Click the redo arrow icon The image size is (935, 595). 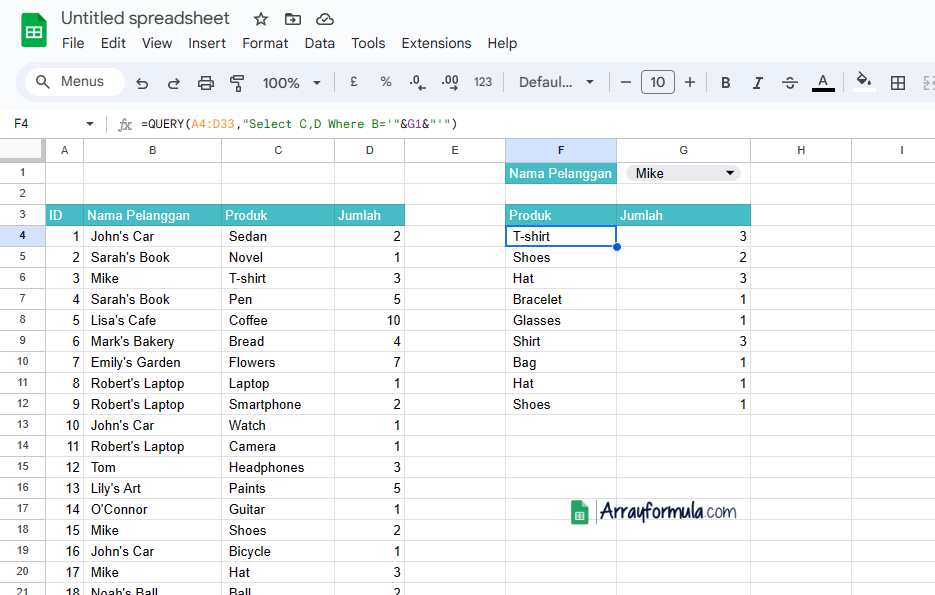click(174, 83)
